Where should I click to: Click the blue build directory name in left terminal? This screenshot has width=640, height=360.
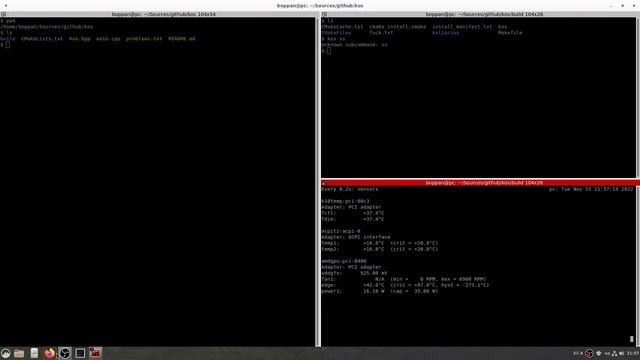click(8, 39)
